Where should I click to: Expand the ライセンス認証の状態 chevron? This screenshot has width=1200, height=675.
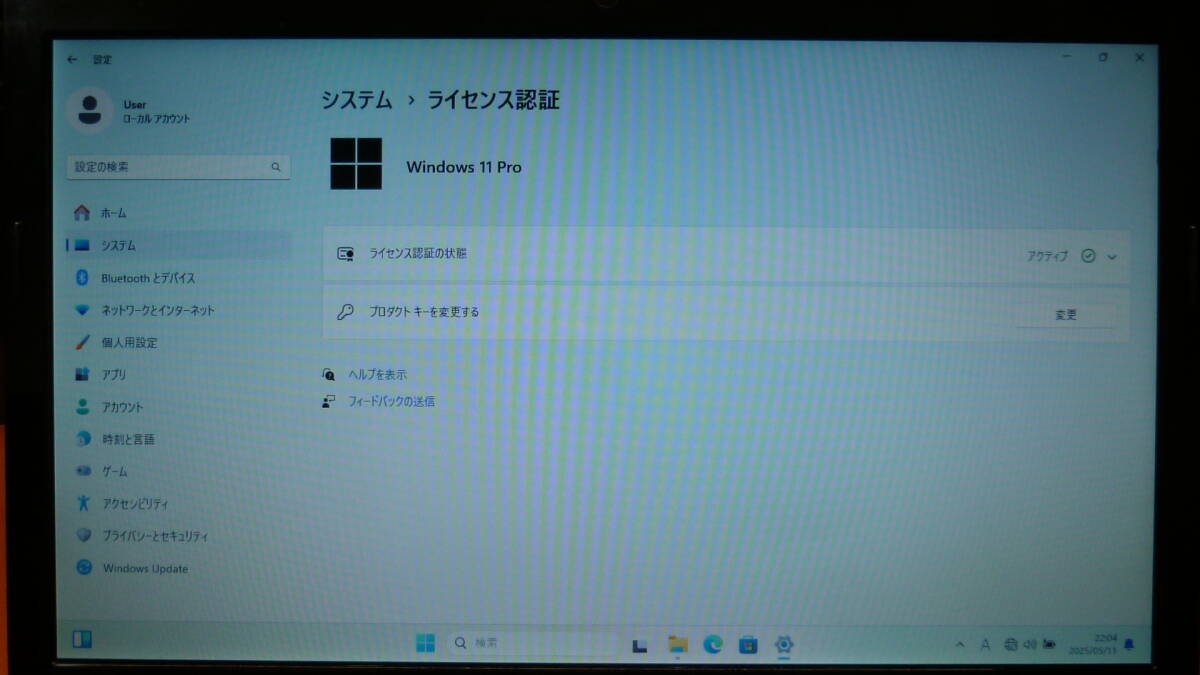pos(1112,257)
